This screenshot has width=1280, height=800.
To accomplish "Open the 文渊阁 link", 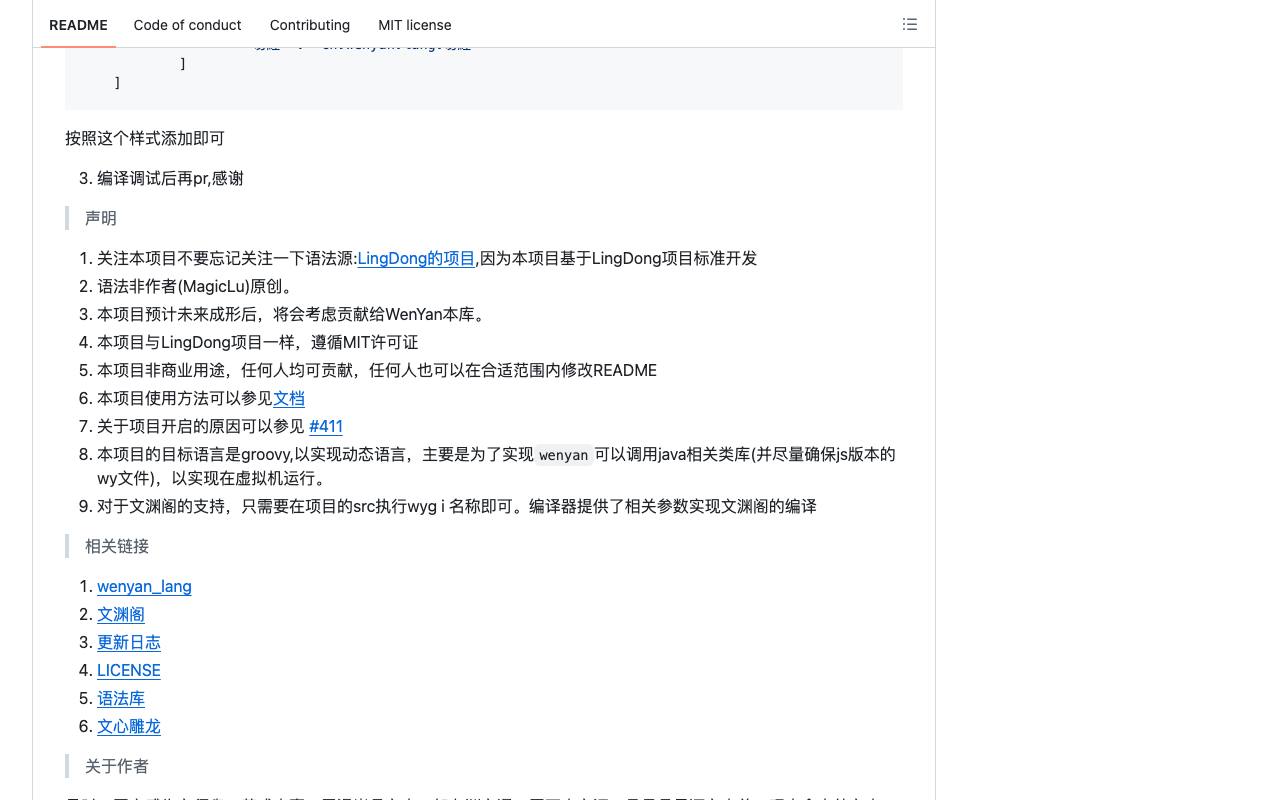I will pyautogui.click(x=121, y=614).
